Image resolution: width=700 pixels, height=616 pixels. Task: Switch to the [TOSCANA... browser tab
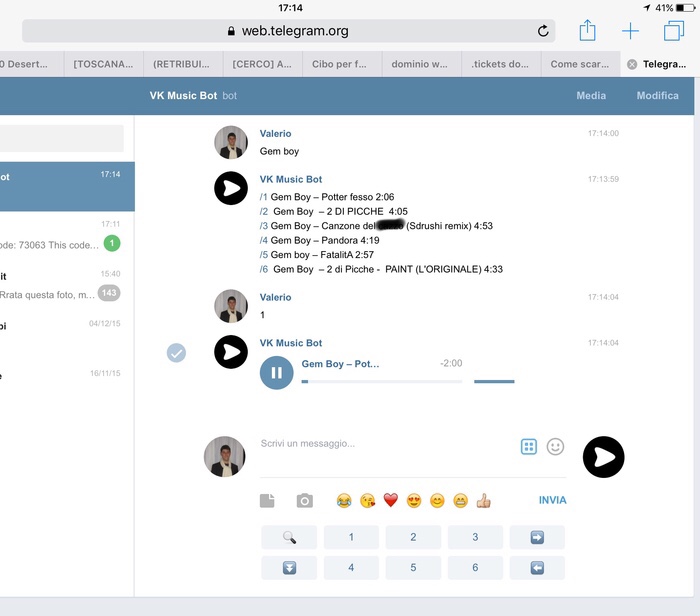104,64
